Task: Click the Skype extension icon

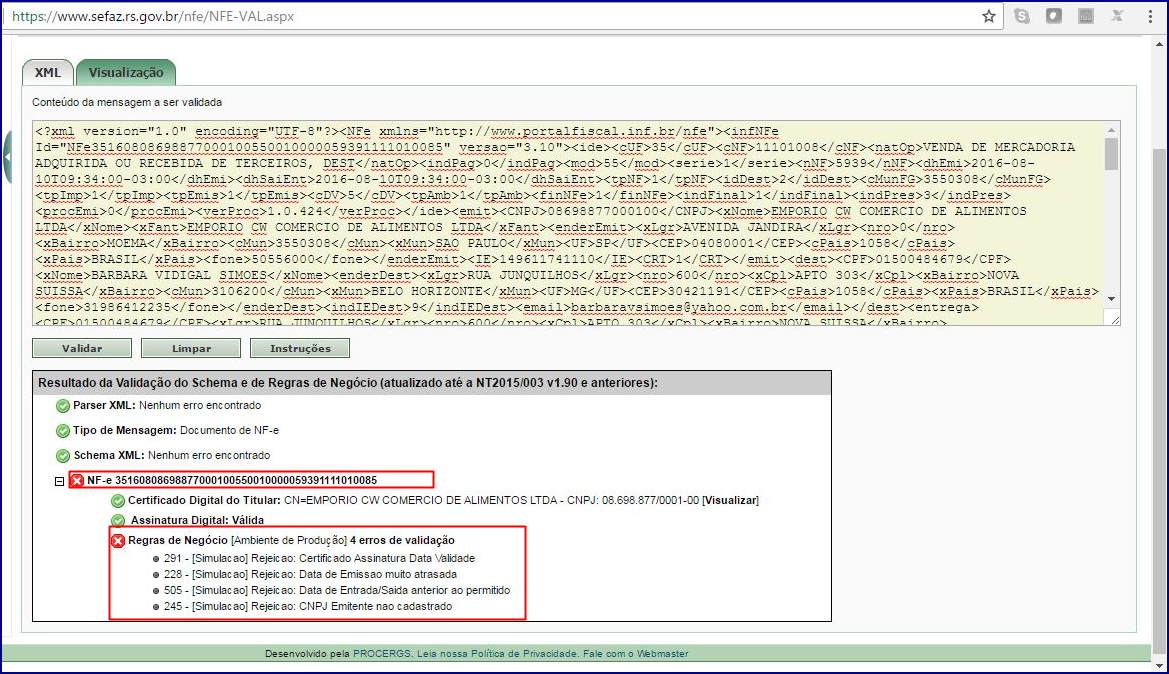Action: pyautogui.click(x=1022, y=16)
